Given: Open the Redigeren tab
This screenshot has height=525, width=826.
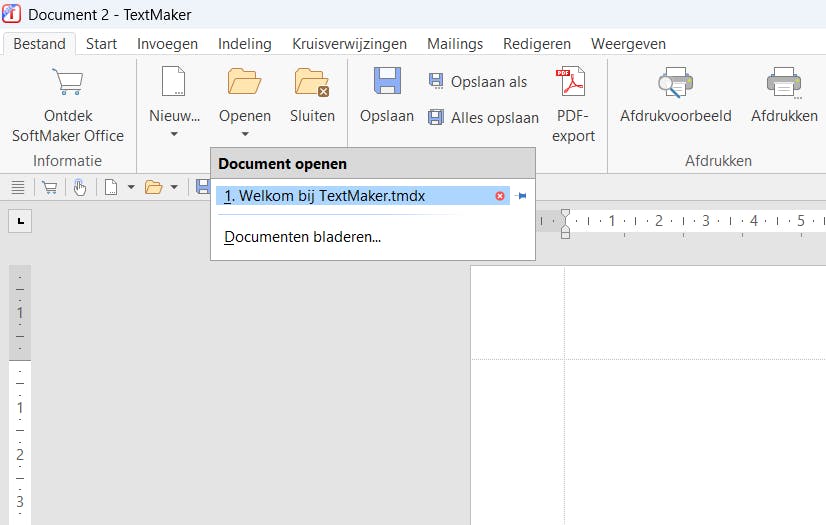Looking at the screenshot, I should 537,44.
